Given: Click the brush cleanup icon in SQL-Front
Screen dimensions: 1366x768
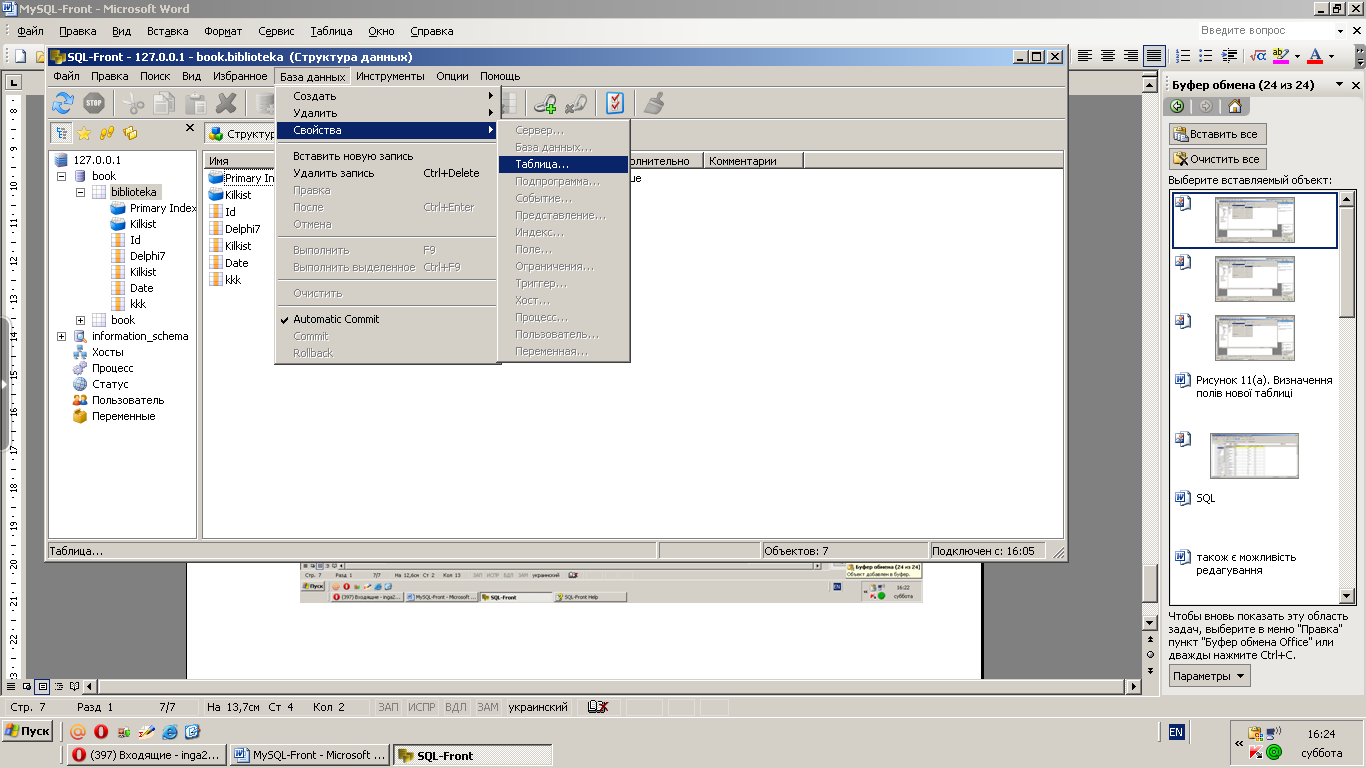Looking at the screenshot, I should point(654,103).
